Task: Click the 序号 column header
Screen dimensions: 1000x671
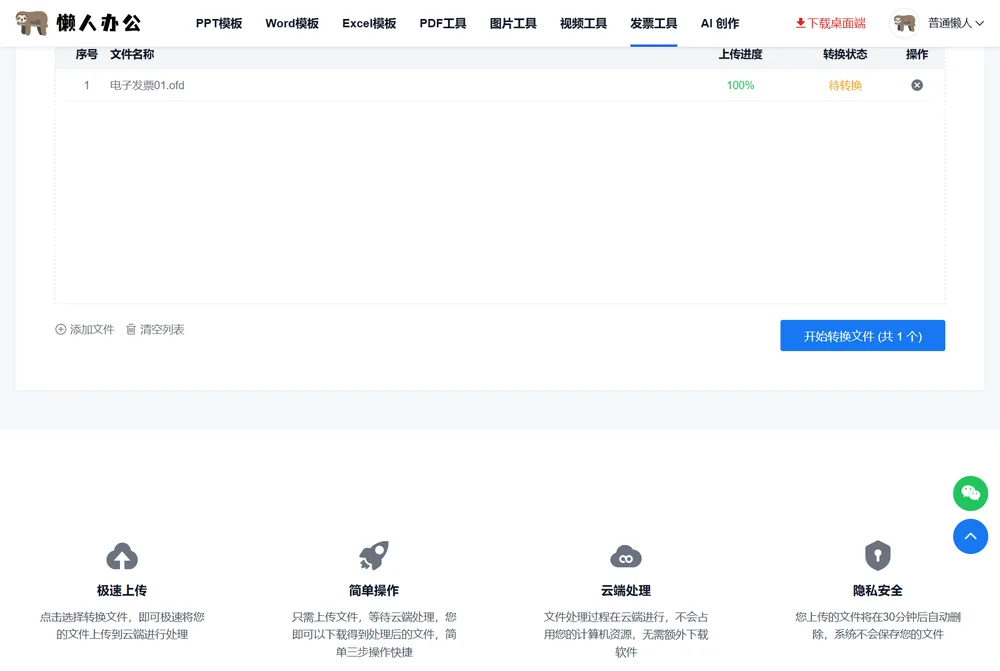Action: point(87,54)
